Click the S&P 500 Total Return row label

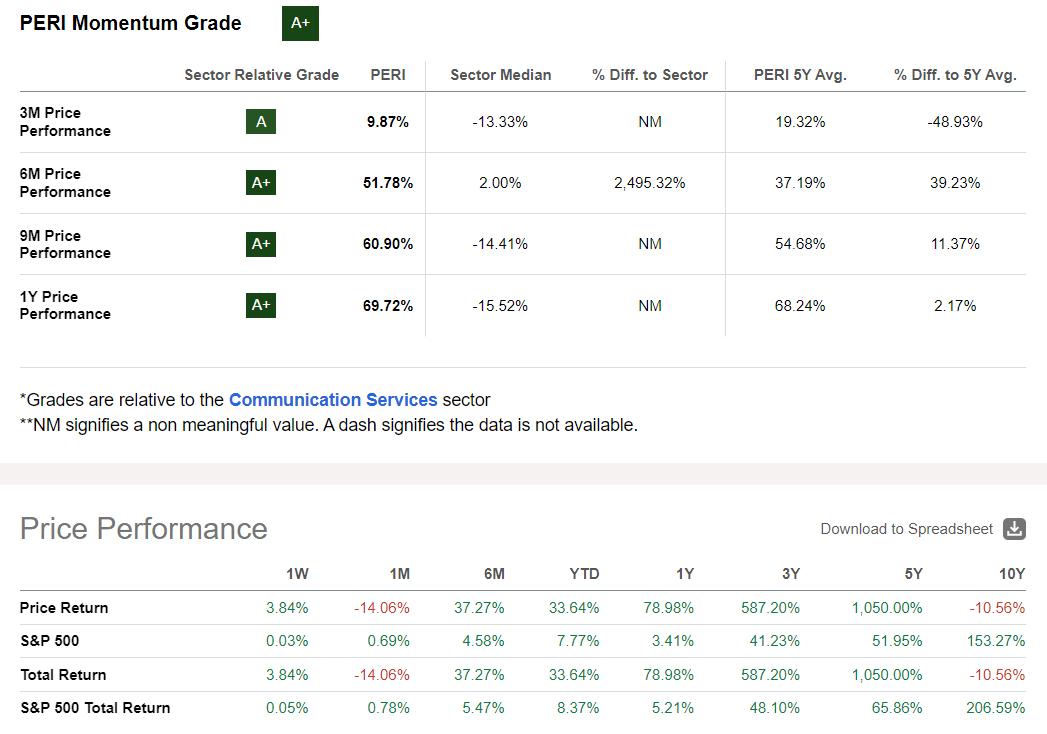point(98,707)
